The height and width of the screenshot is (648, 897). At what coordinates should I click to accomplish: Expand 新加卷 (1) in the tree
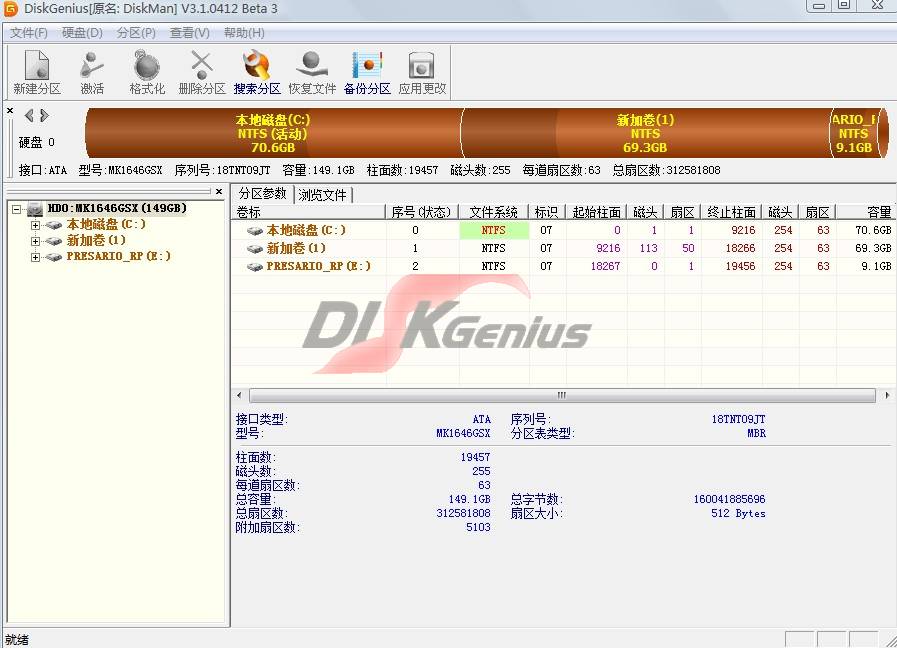pos(35,241)
